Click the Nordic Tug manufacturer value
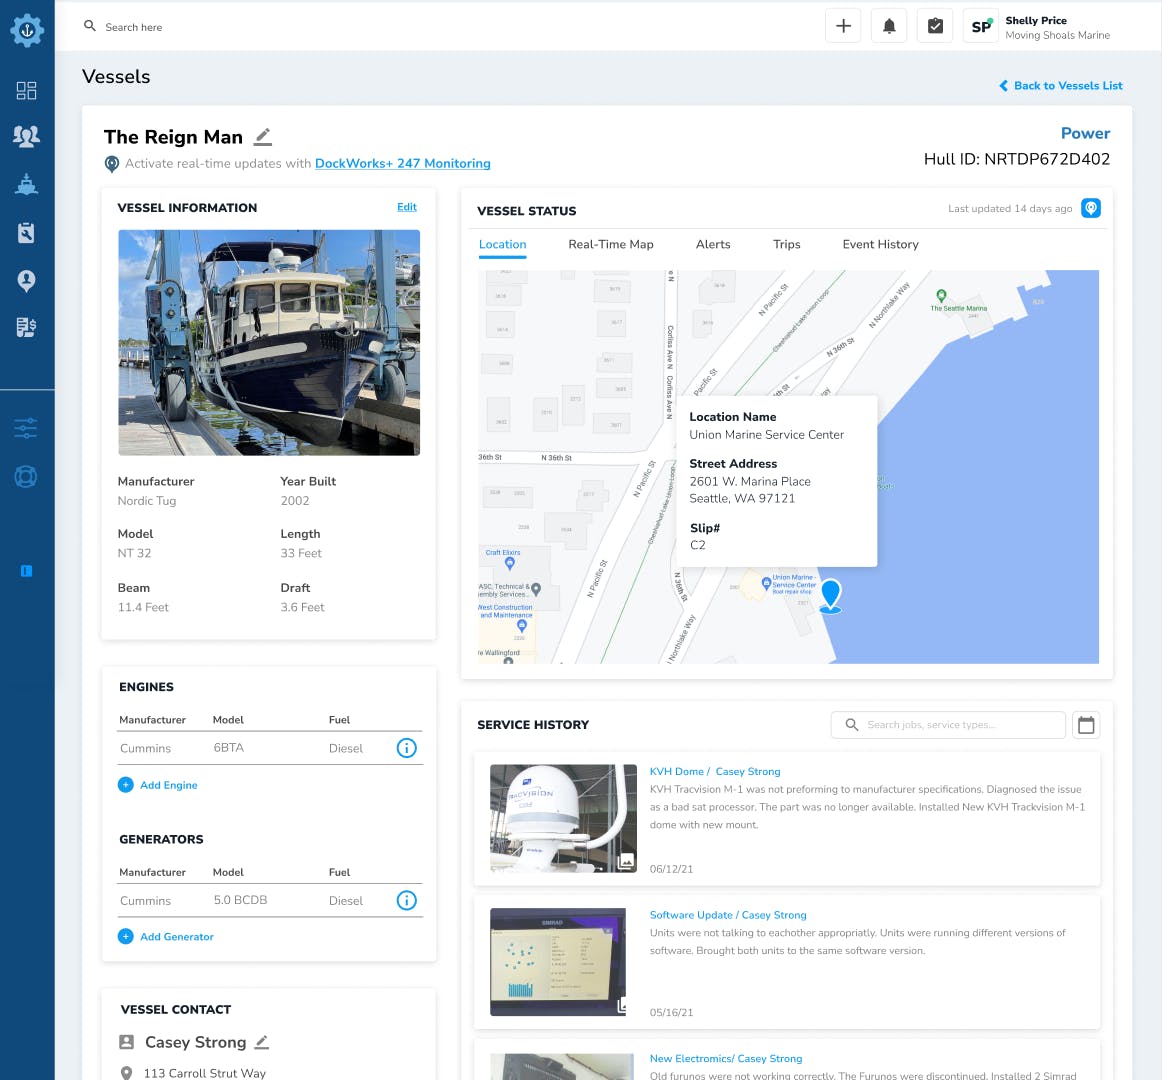The height and width of the screenshot is (1080, 1162). point(147,501)
